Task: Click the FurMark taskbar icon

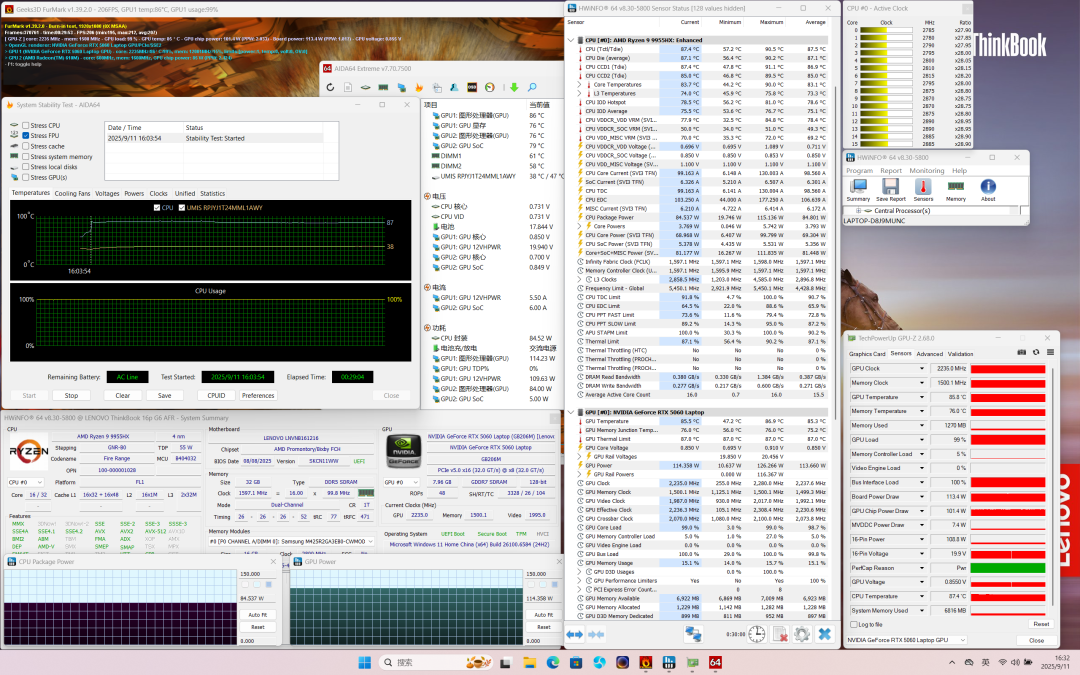Action: click(x=645, y=663)
